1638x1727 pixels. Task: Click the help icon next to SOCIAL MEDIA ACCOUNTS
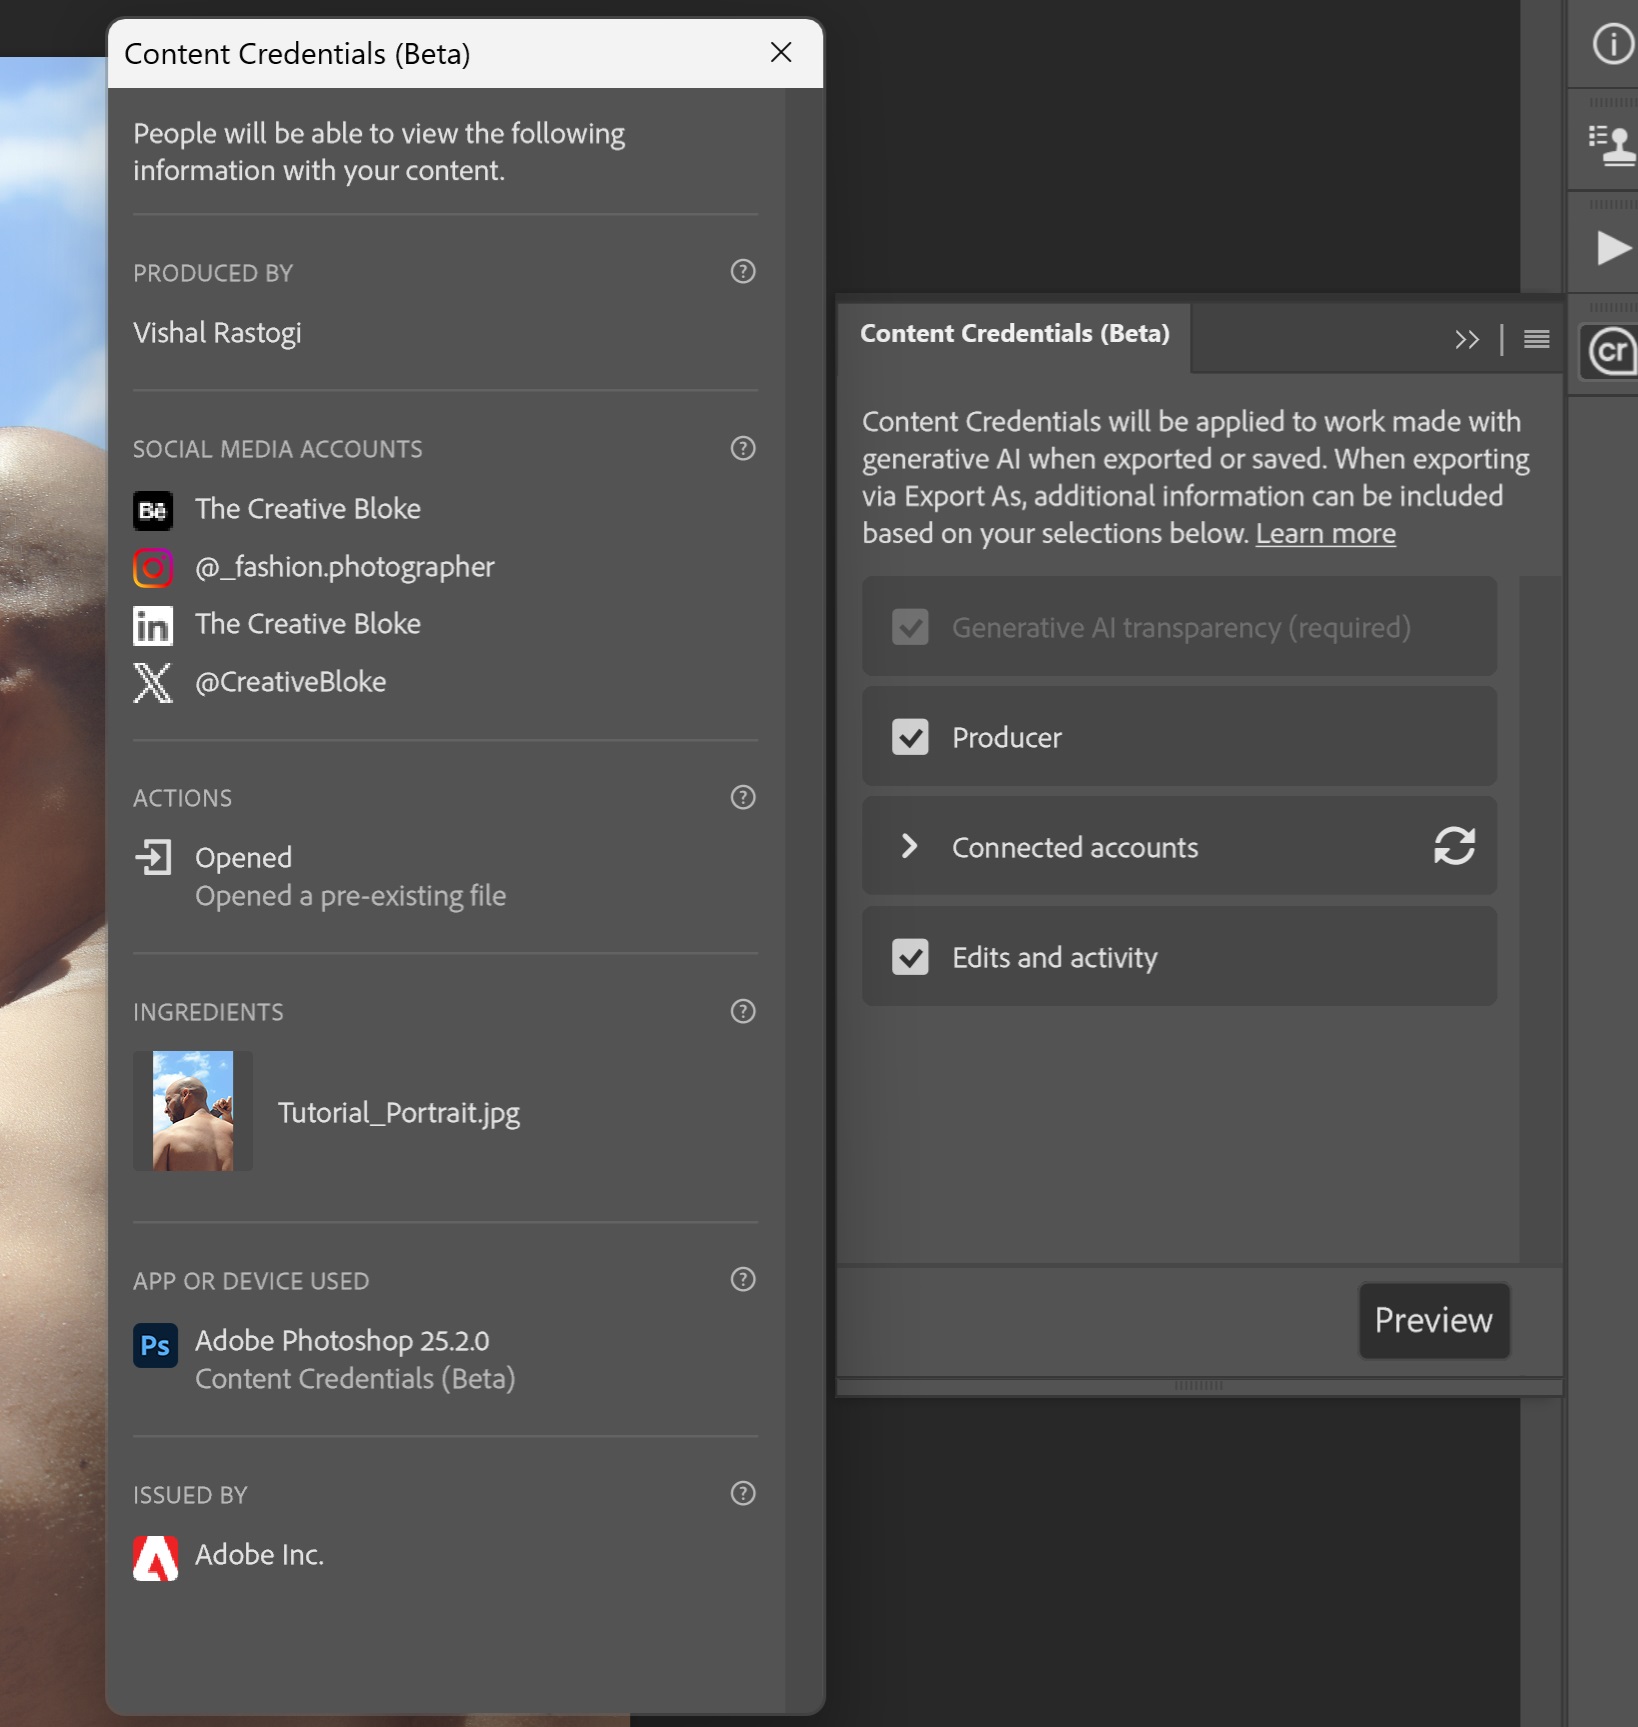click(x=742, y=449)
